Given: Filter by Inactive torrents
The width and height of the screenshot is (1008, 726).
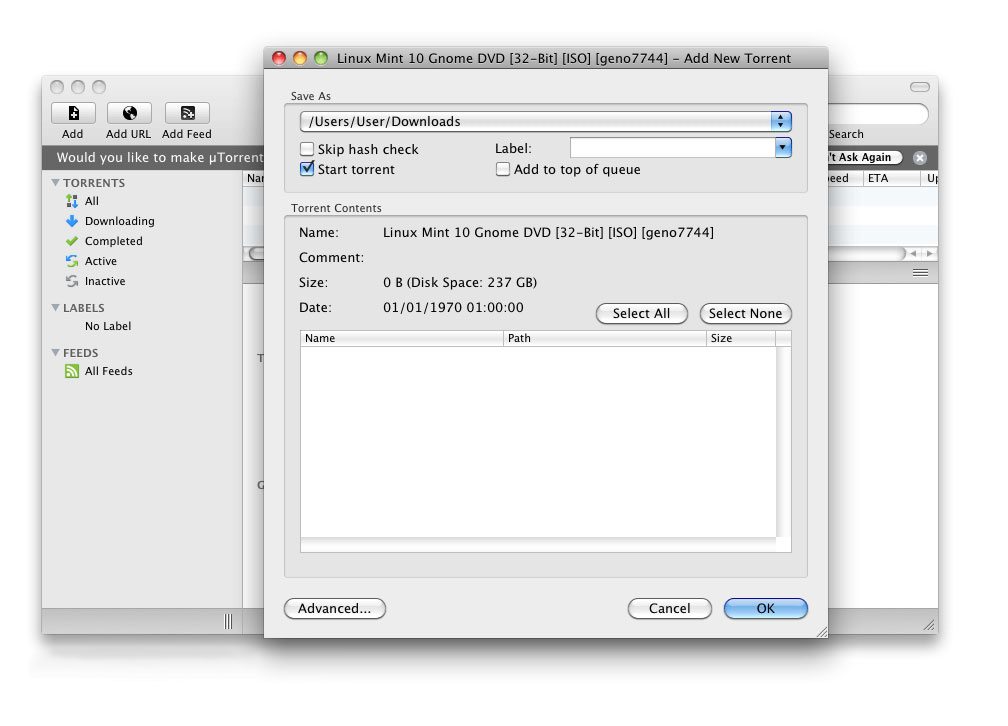Looking at the screenshot, I should (x=104, y=281).
